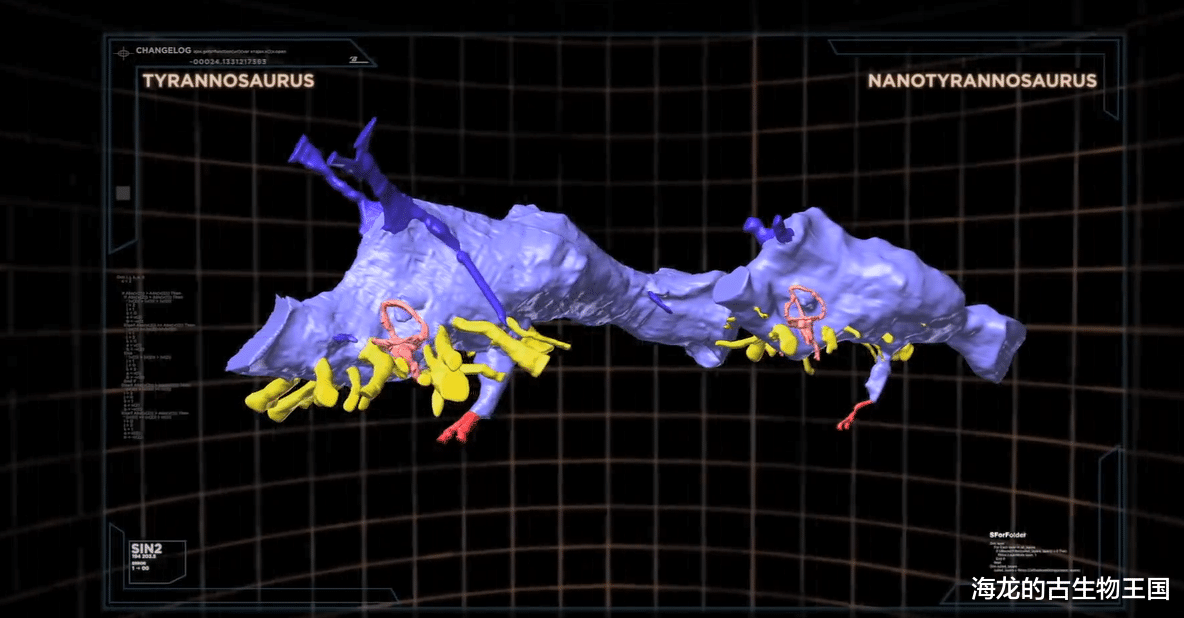Select the TYRANNOSAURUS title

(x=228, y=82)
